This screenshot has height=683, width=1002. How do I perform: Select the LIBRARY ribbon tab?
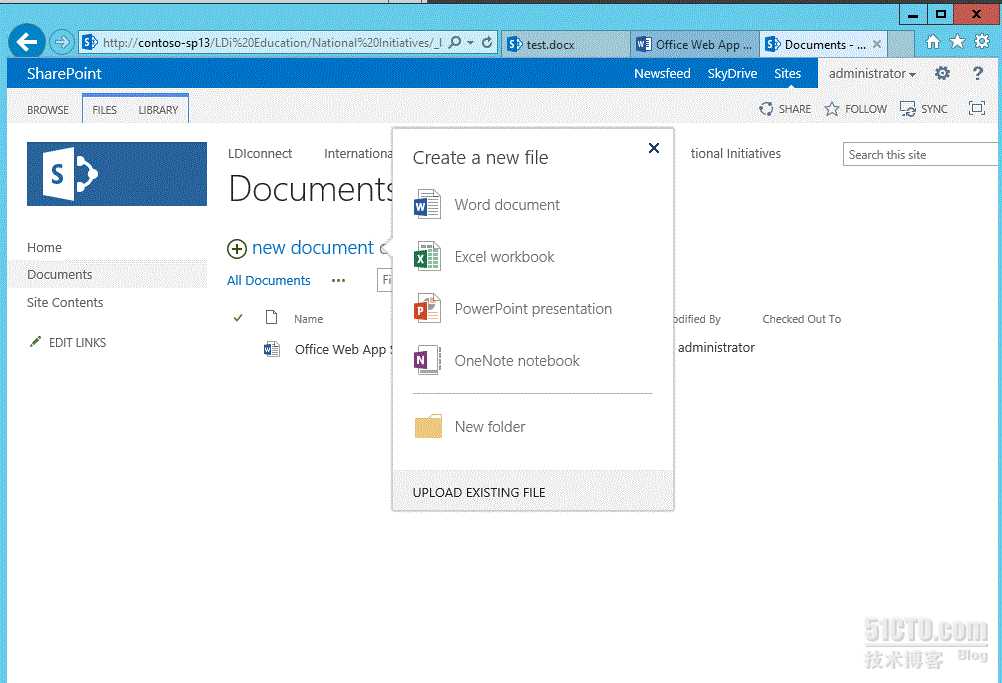tap(158, 110)
